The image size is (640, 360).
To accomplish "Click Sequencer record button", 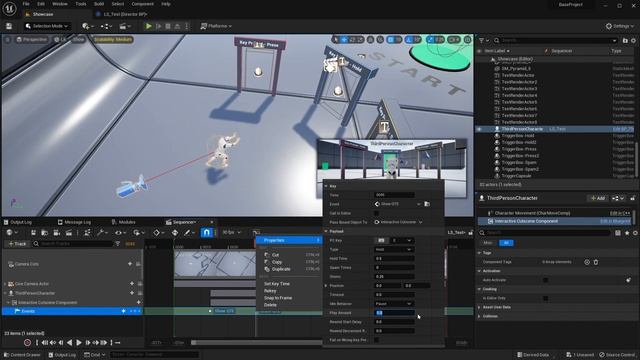I will [27, 342].
